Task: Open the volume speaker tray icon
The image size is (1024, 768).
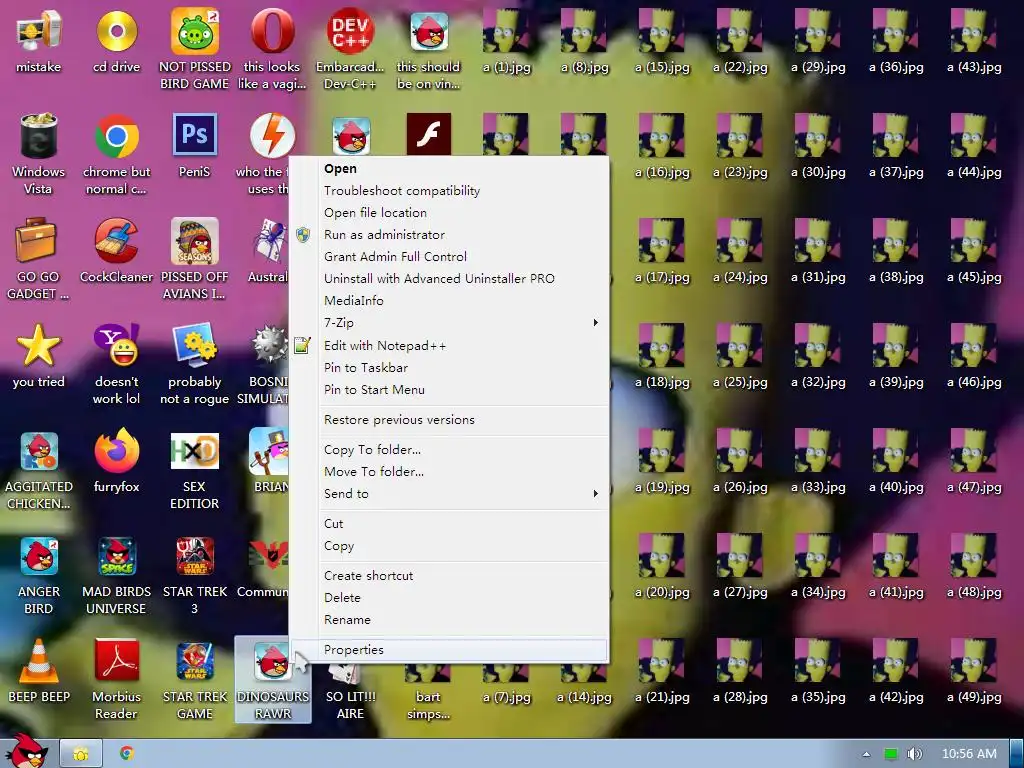Action: (914, 754)
